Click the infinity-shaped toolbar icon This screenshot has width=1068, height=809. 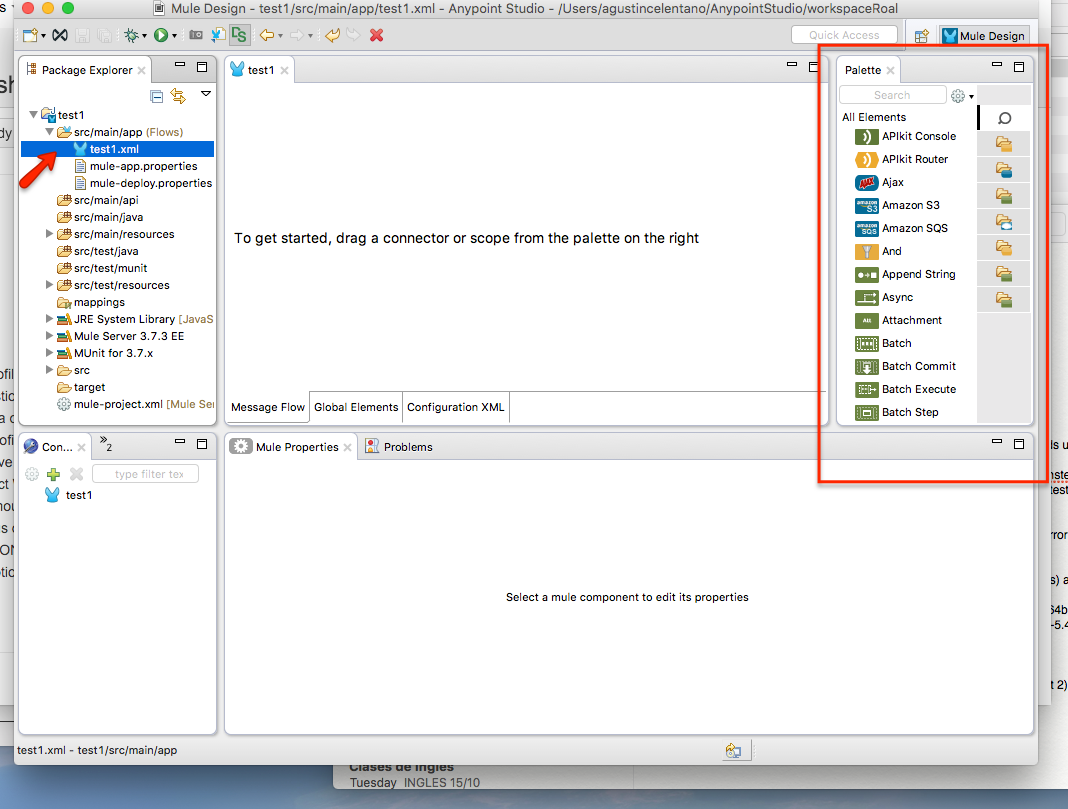pos(60,35)
